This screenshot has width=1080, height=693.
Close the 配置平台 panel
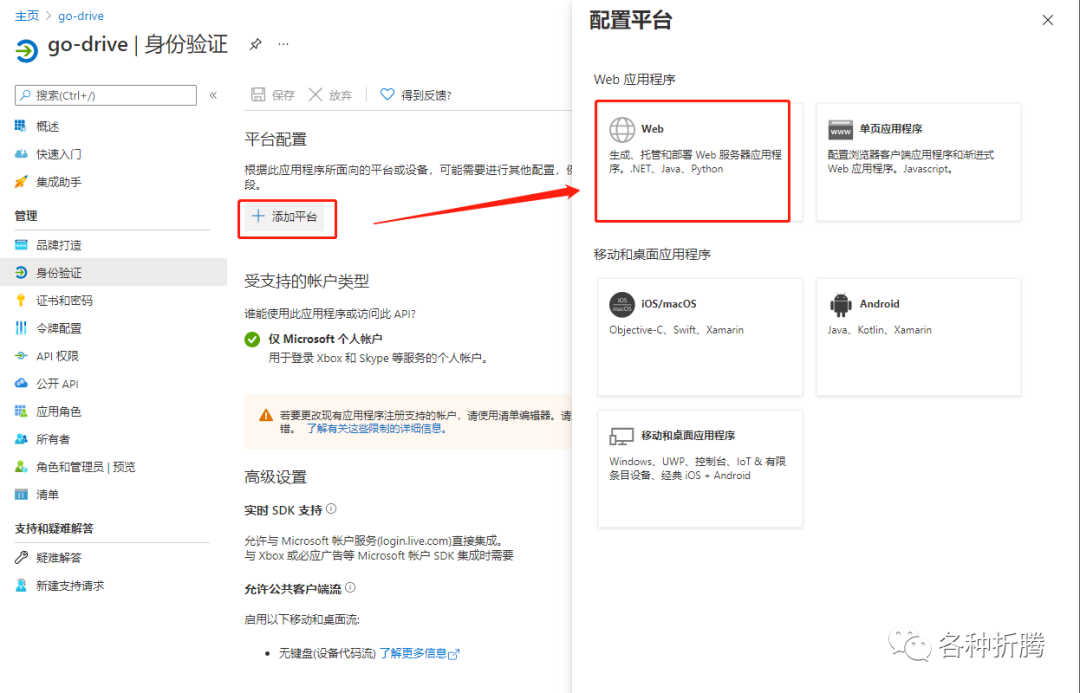click(x=1048, y=20)
